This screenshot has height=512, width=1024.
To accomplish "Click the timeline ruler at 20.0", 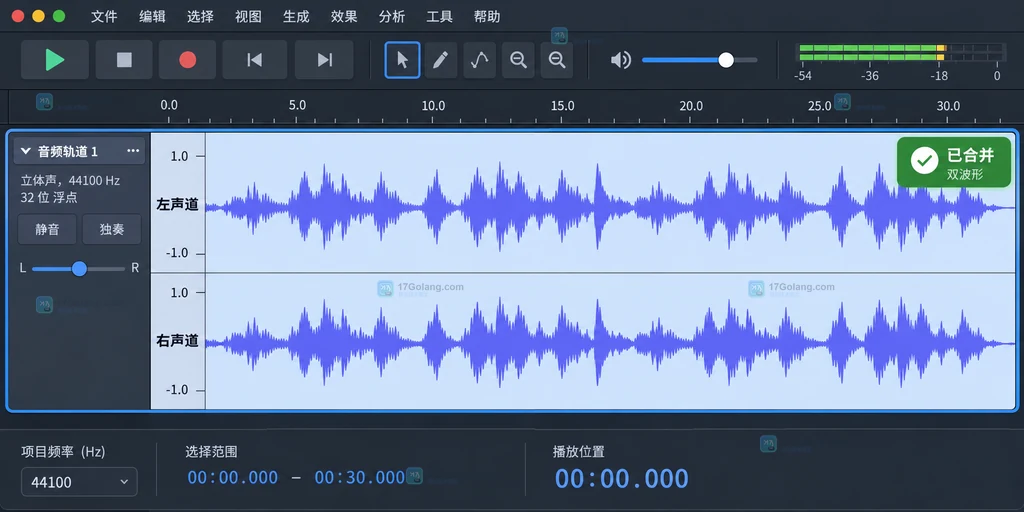I will coord(691,106).
